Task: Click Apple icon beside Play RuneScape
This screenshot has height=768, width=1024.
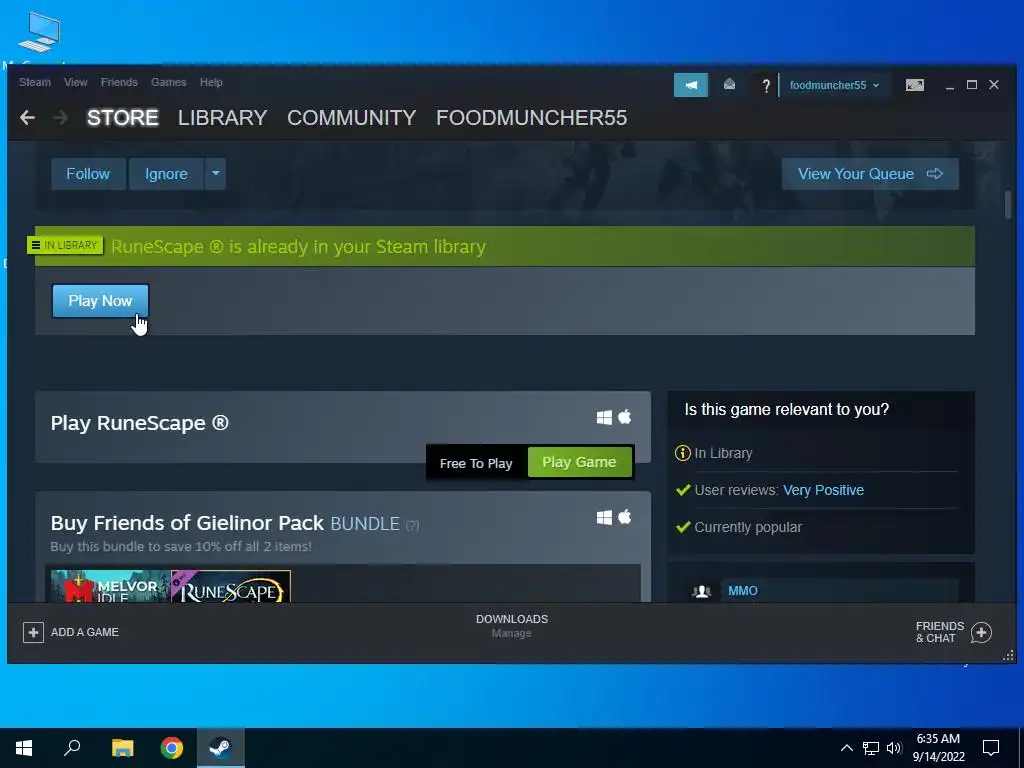Action: click(625, 417)
